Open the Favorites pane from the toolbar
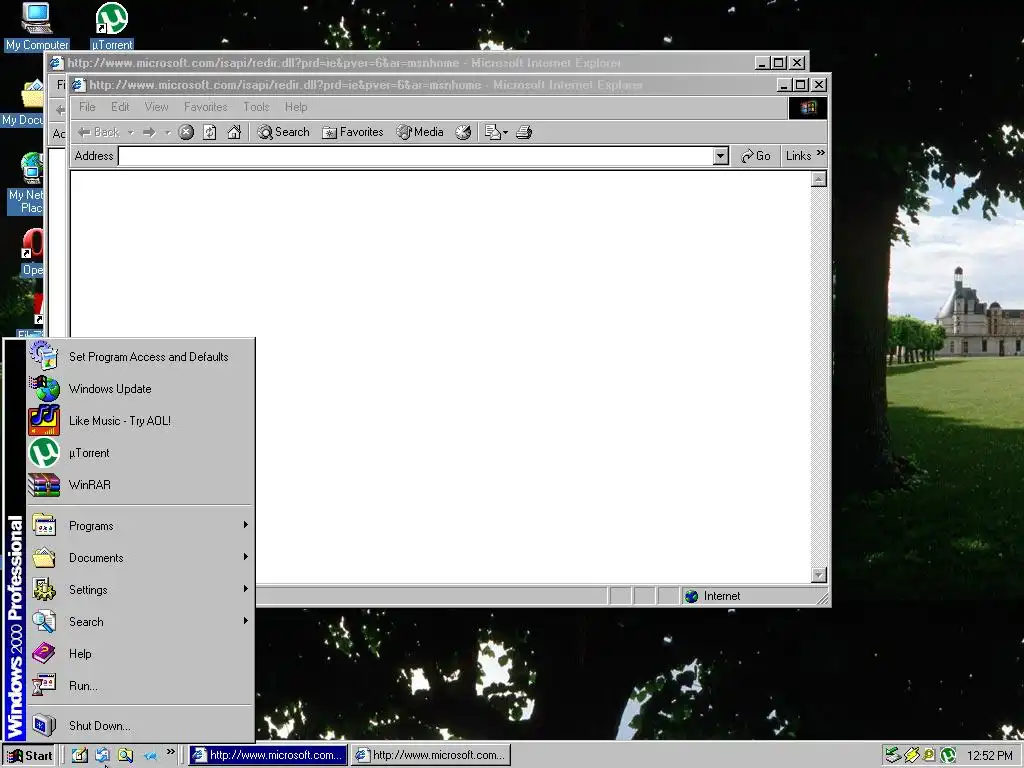Viewport: 1024px width, 768px height. (352, 132)
